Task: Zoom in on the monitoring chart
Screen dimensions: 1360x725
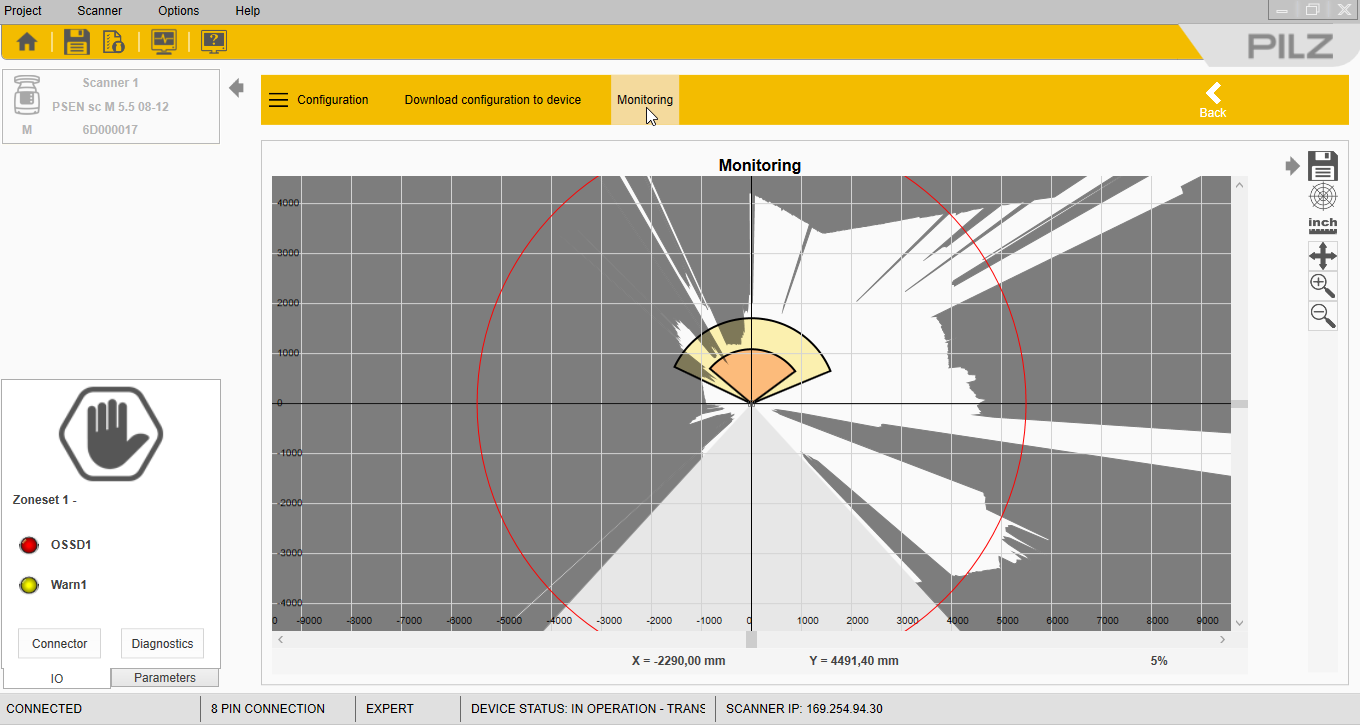Action: pyautogui.click(x=1323, y=285)
